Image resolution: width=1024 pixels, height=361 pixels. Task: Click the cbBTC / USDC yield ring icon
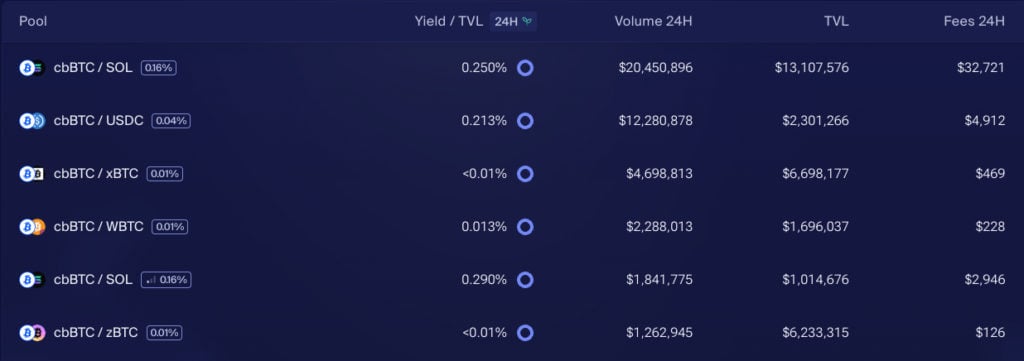[525, 121]
